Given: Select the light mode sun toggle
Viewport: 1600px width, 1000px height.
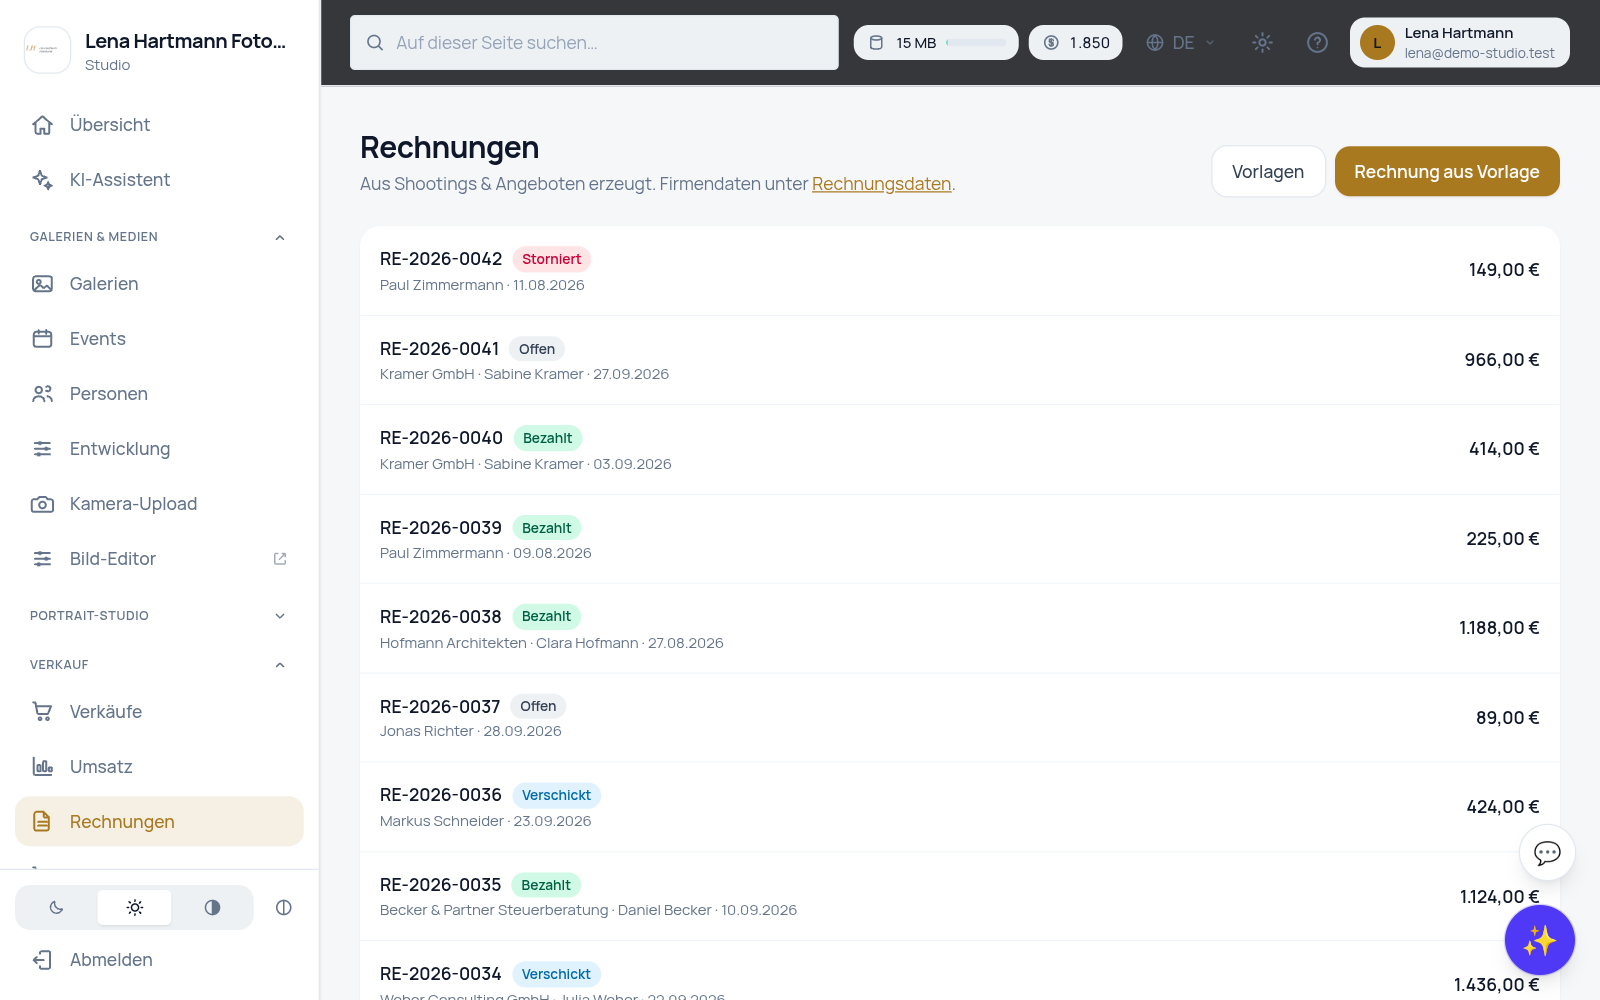Looking at the screenshot, I should (134, 908).
